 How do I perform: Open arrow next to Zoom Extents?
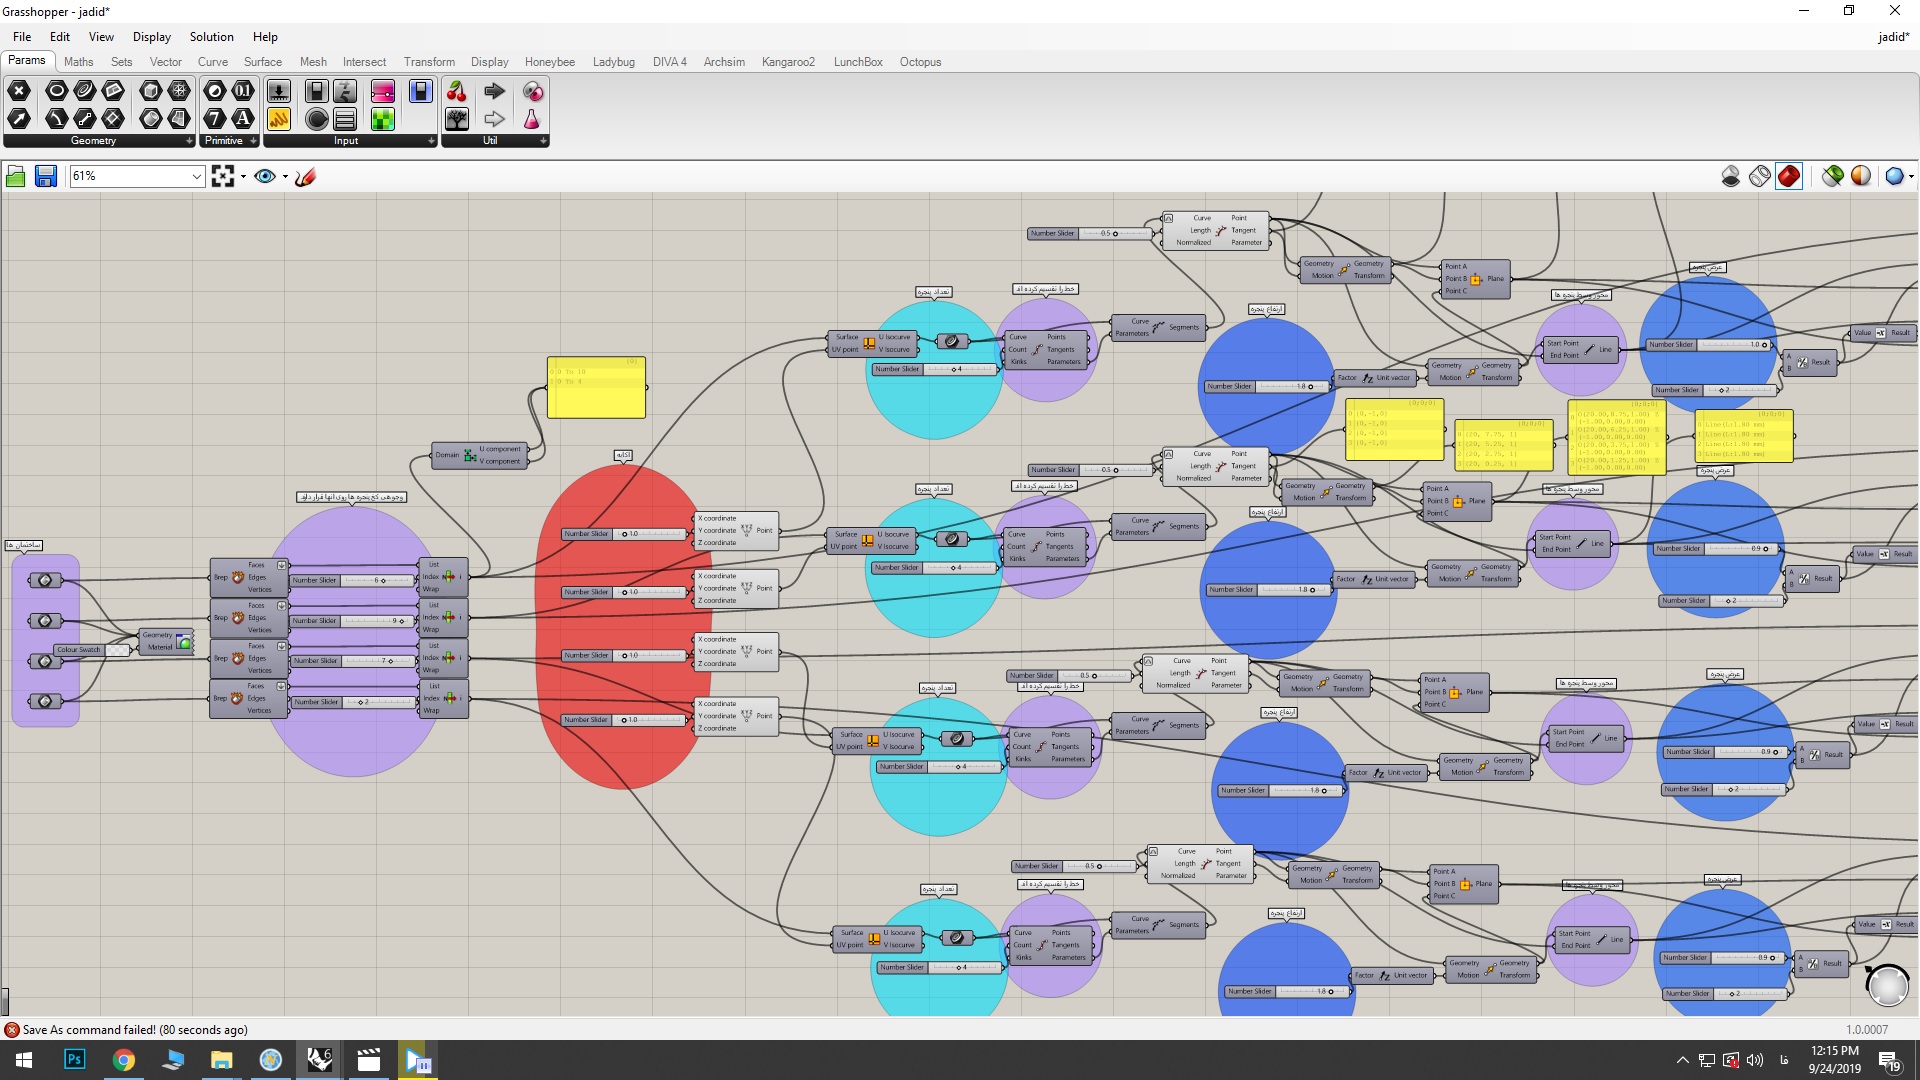click(243, 177)
